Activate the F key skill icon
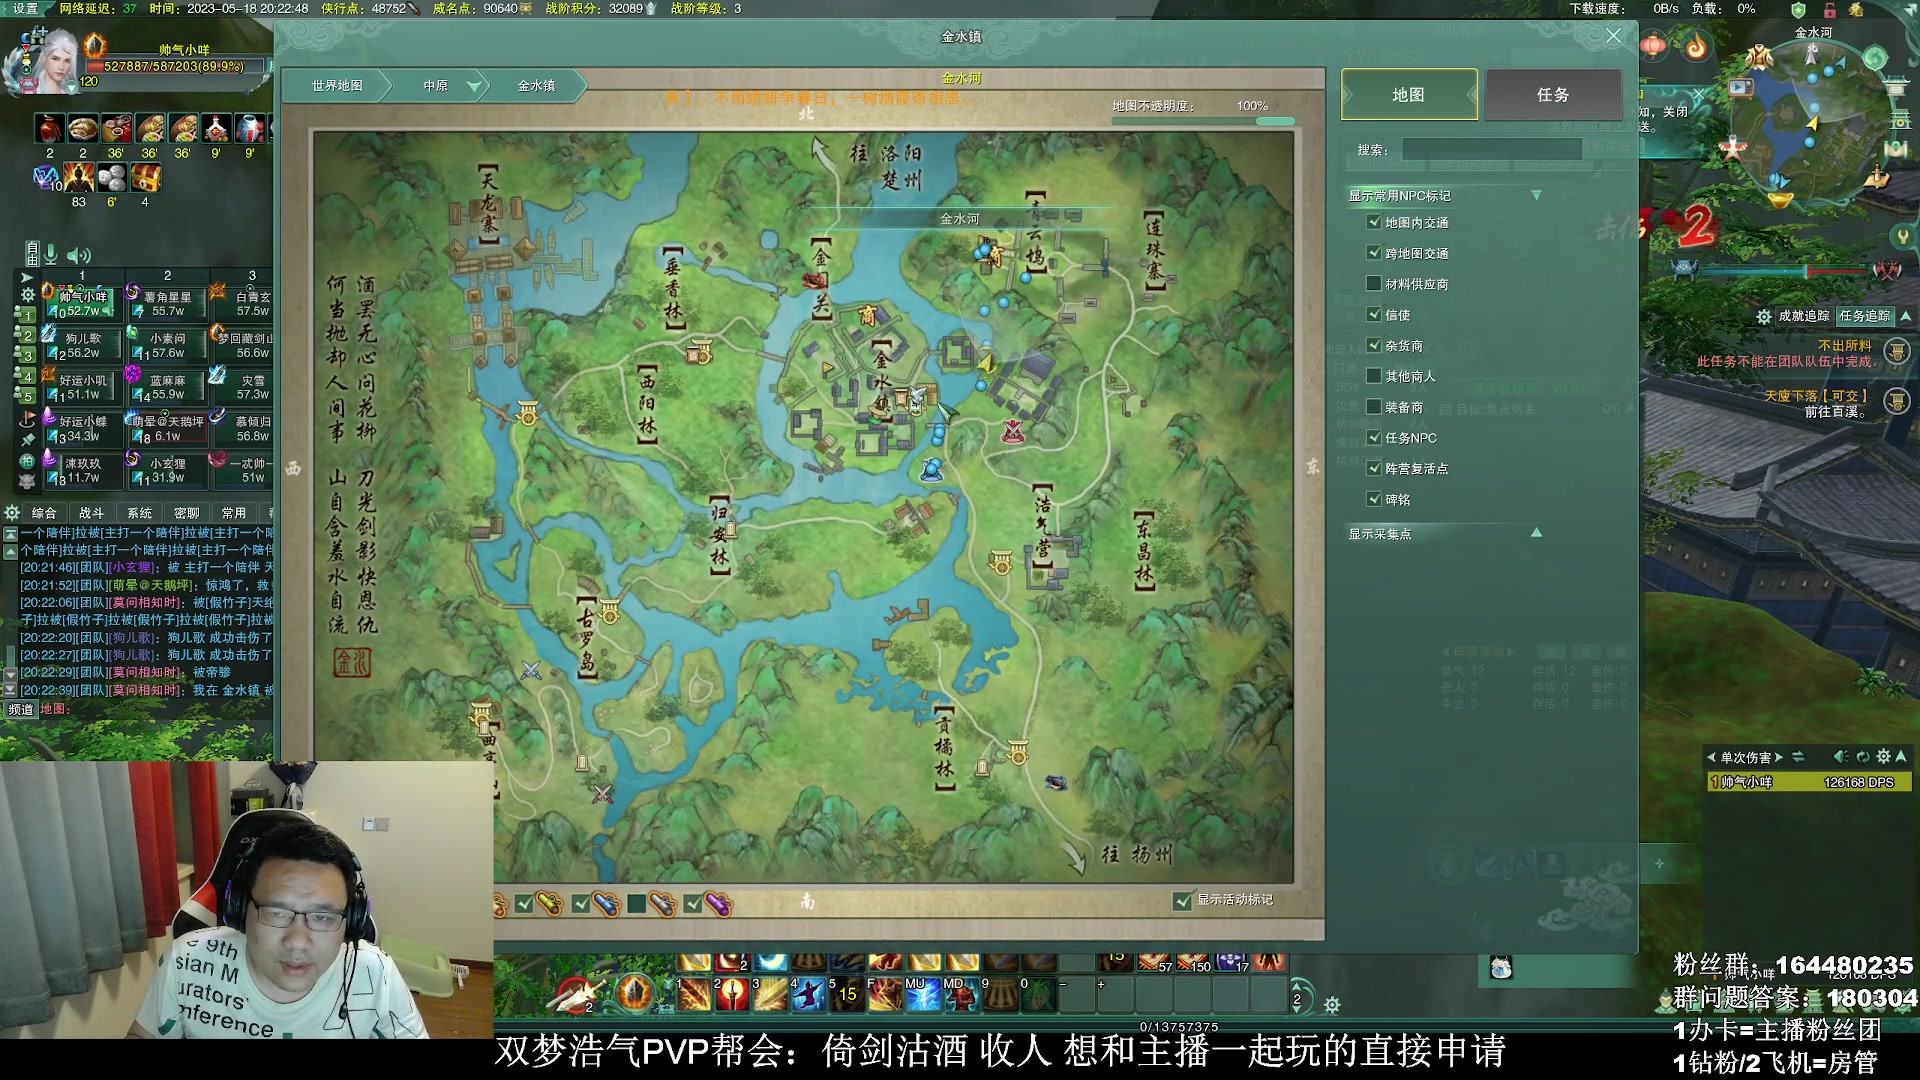This screenshot has width=1920, height=1080. pos(884,994)
